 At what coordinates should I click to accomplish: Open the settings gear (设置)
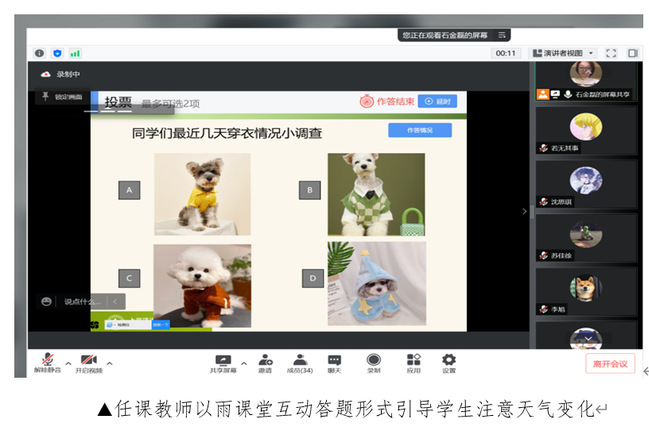(x=449, y=360)
